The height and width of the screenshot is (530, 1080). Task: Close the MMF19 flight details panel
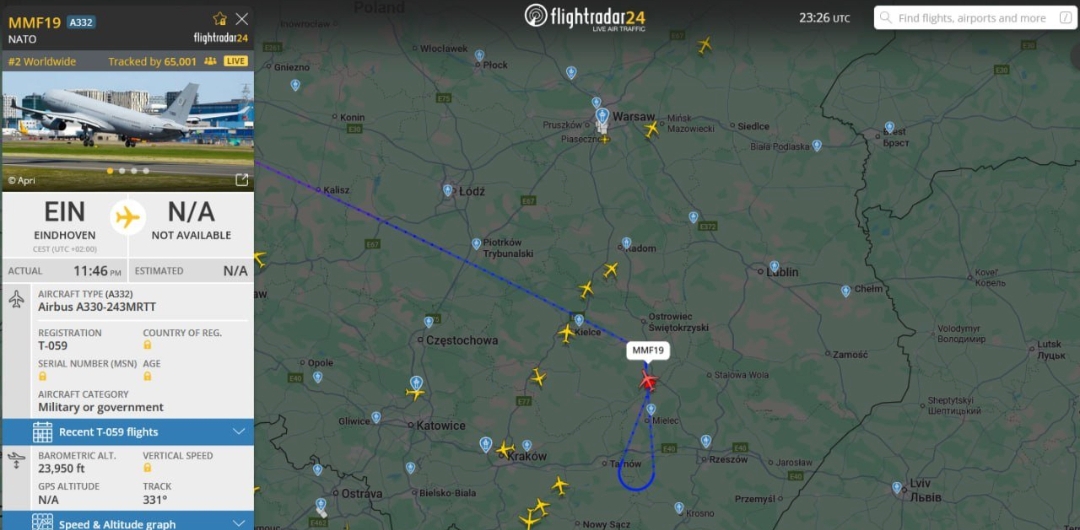click(242, 19)
